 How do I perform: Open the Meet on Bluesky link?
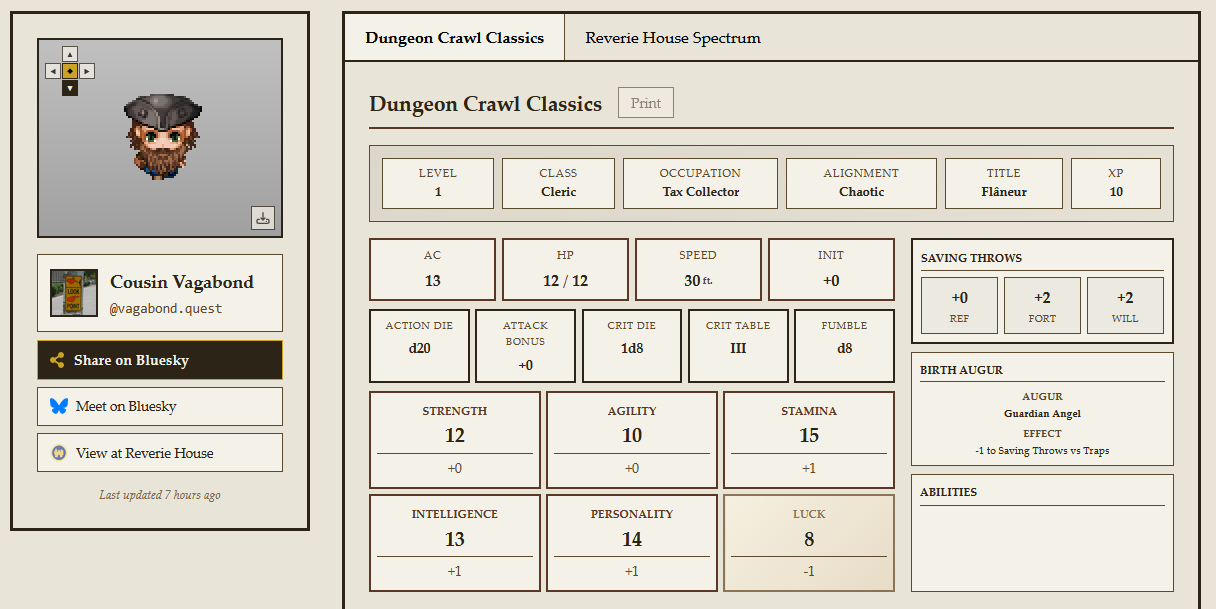click(x=160, y=406)
